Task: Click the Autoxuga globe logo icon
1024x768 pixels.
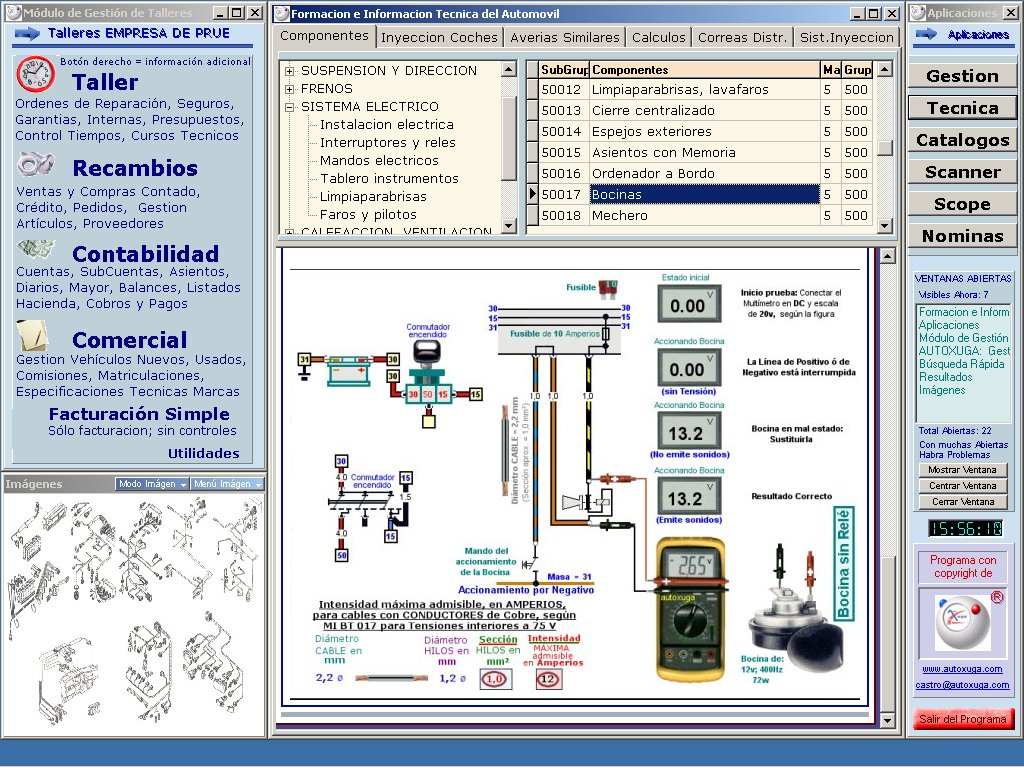Action: (x=963, y=621)
